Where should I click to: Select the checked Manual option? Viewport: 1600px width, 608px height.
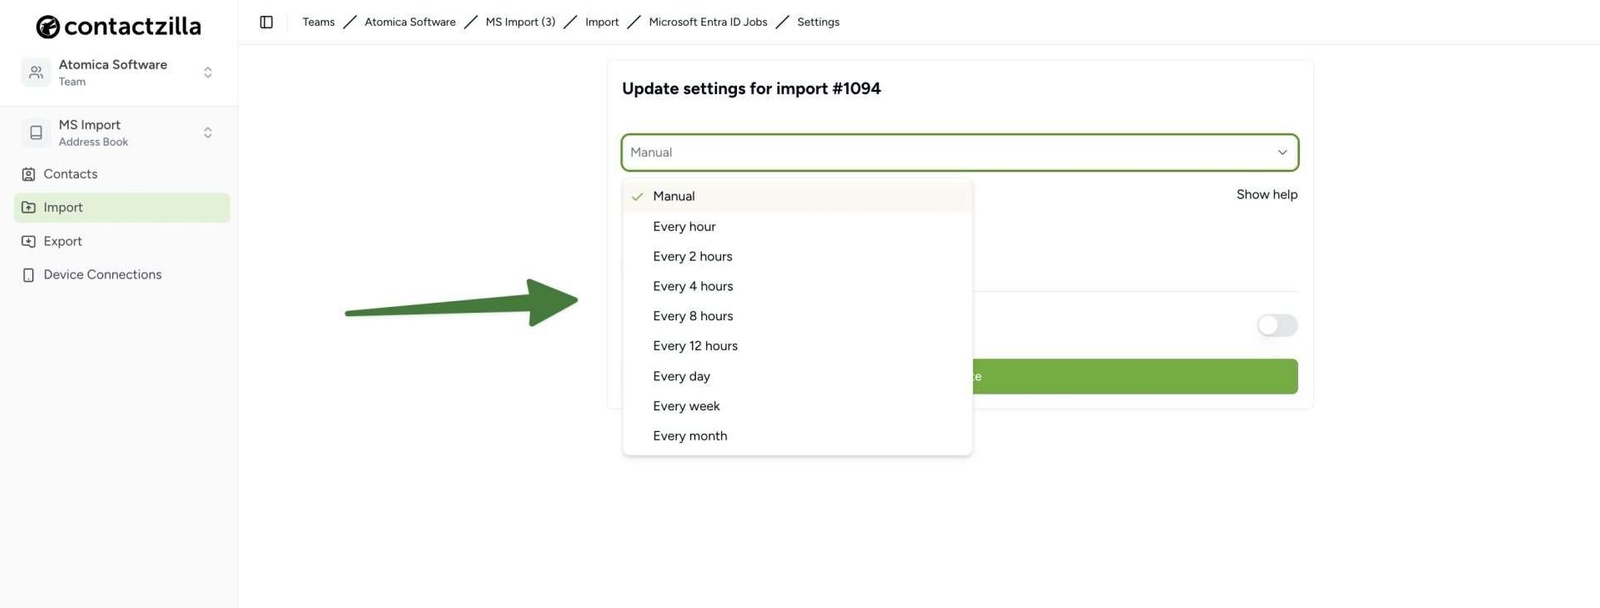(x=797, y=196)
